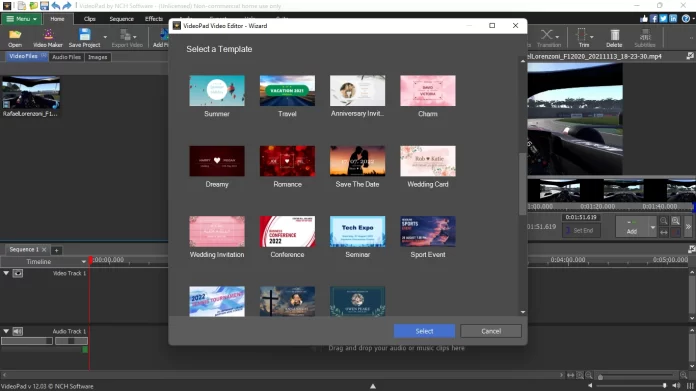This screenshot has height=391, width=696.
Task: Click Cancel in the Wizard dialog
Action: (x=491, y=331)
